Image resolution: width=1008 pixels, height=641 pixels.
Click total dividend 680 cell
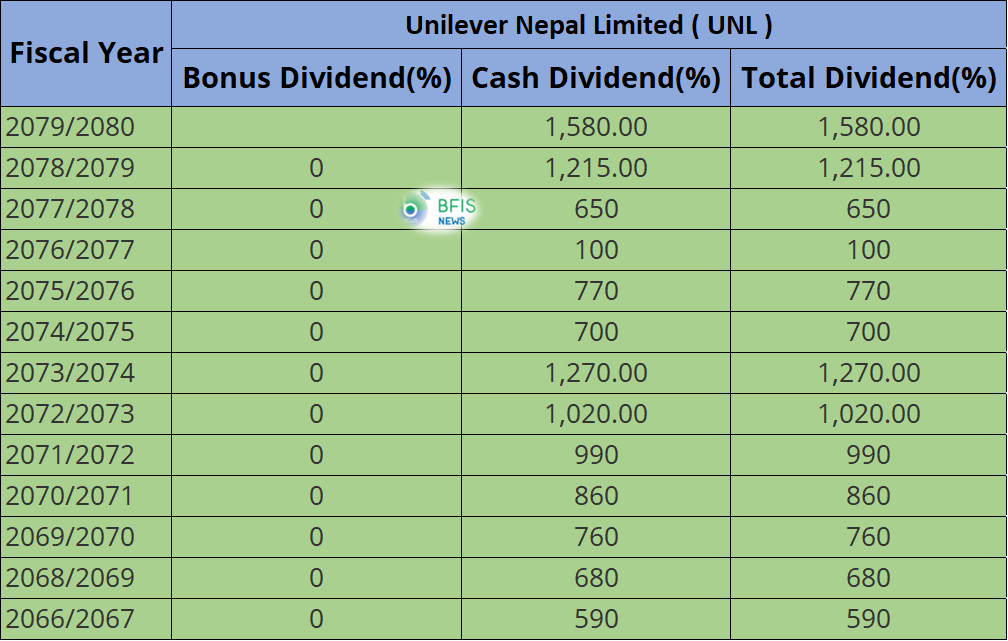click(868, 578)
